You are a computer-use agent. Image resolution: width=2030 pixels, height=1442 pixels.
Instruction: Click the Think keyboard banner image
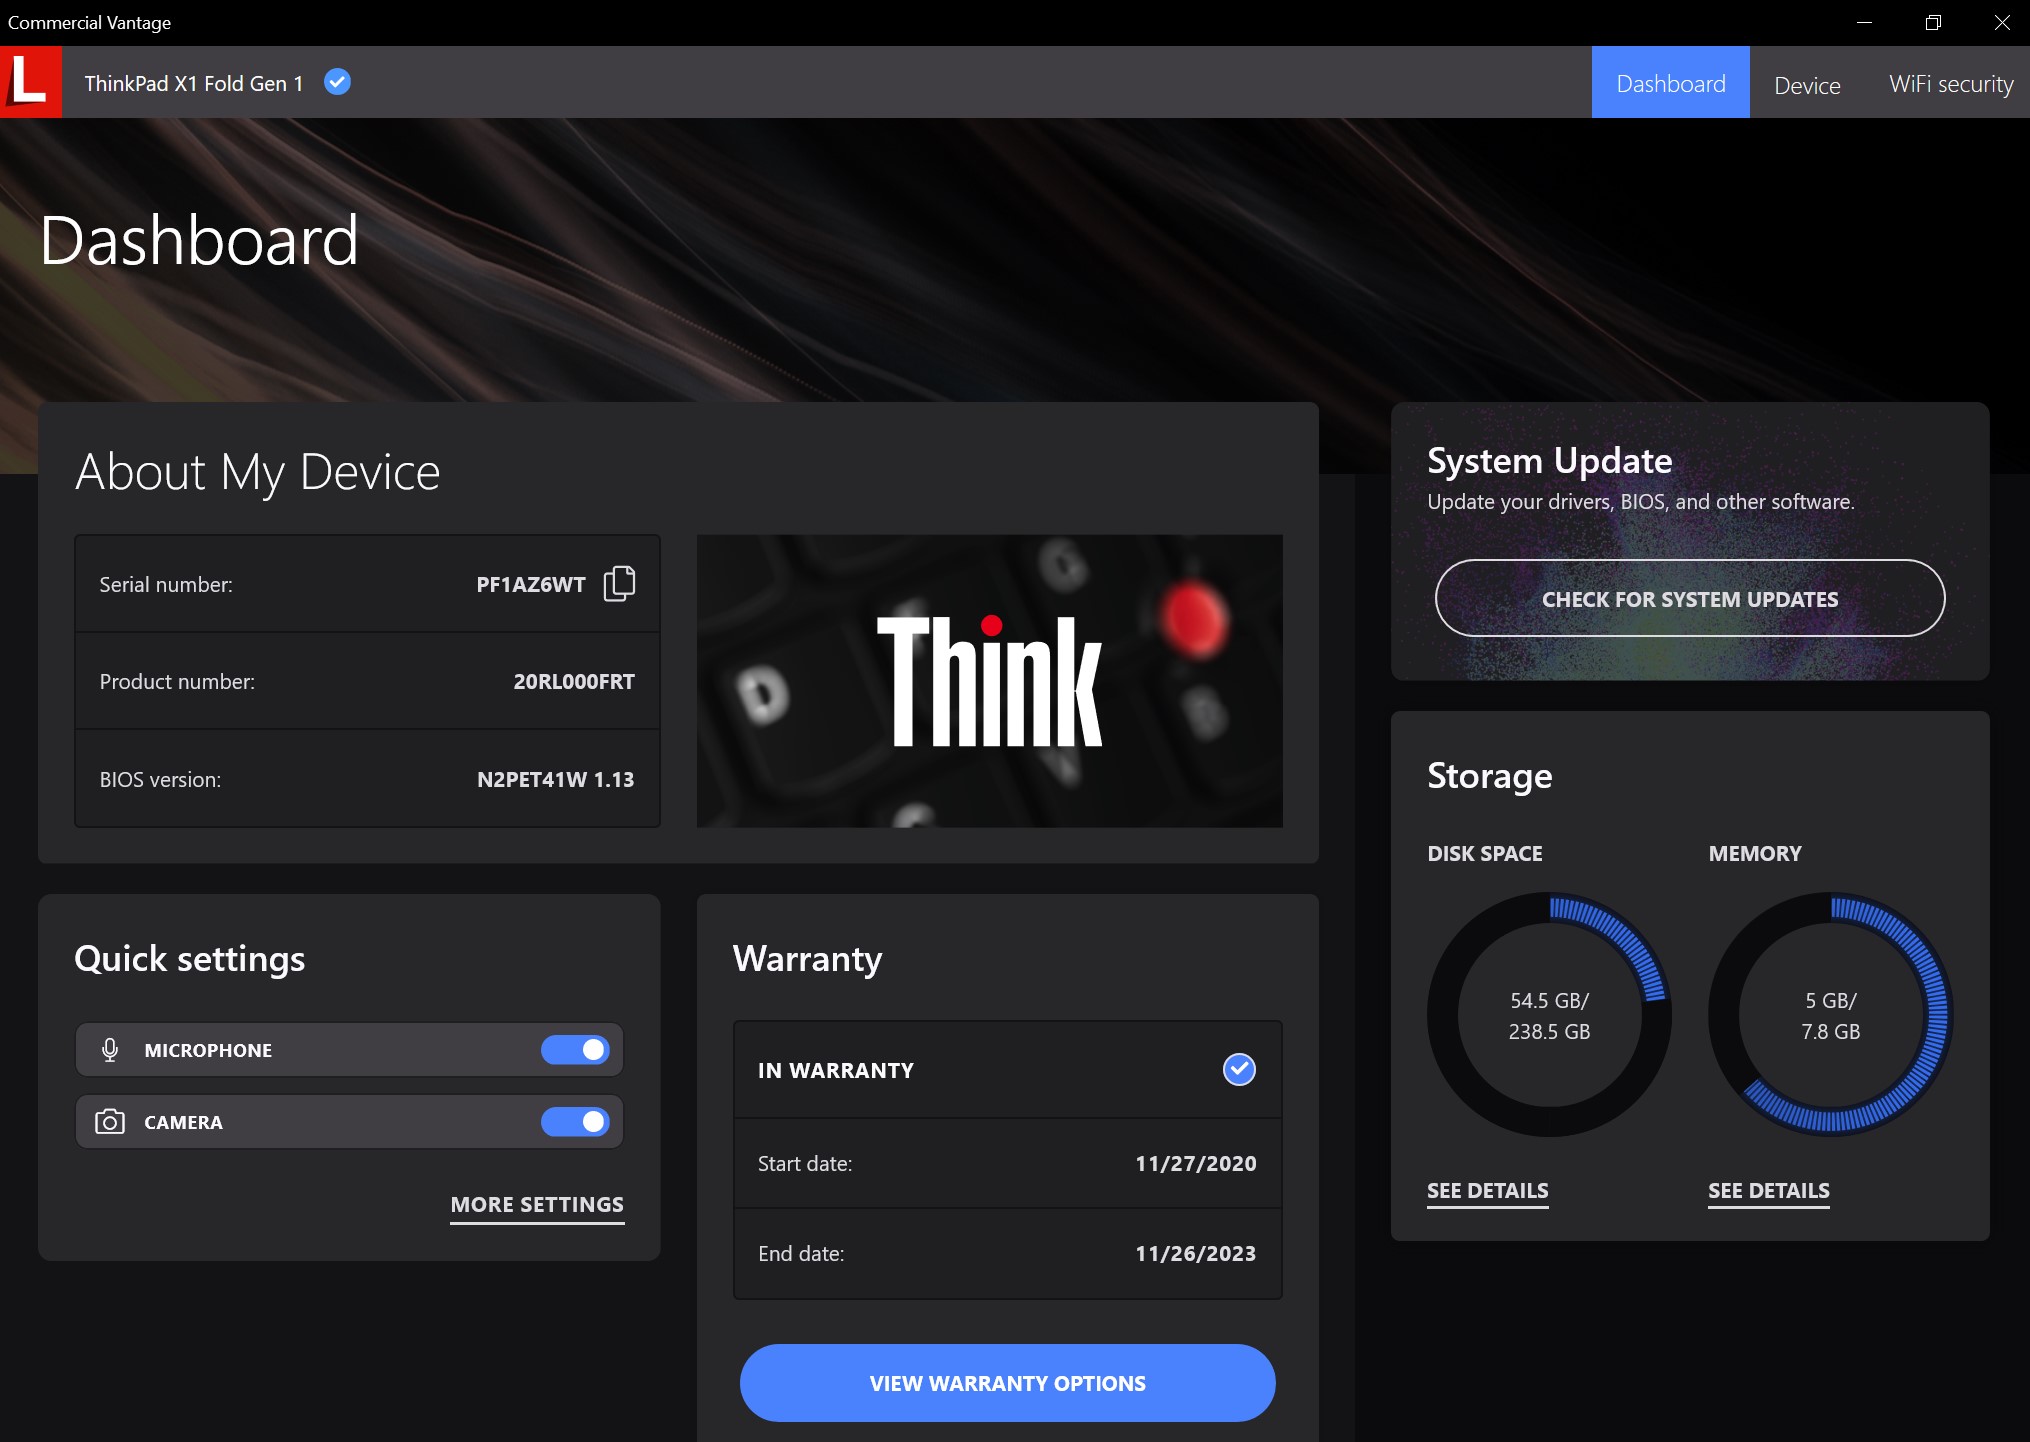[x=989, y=681]
